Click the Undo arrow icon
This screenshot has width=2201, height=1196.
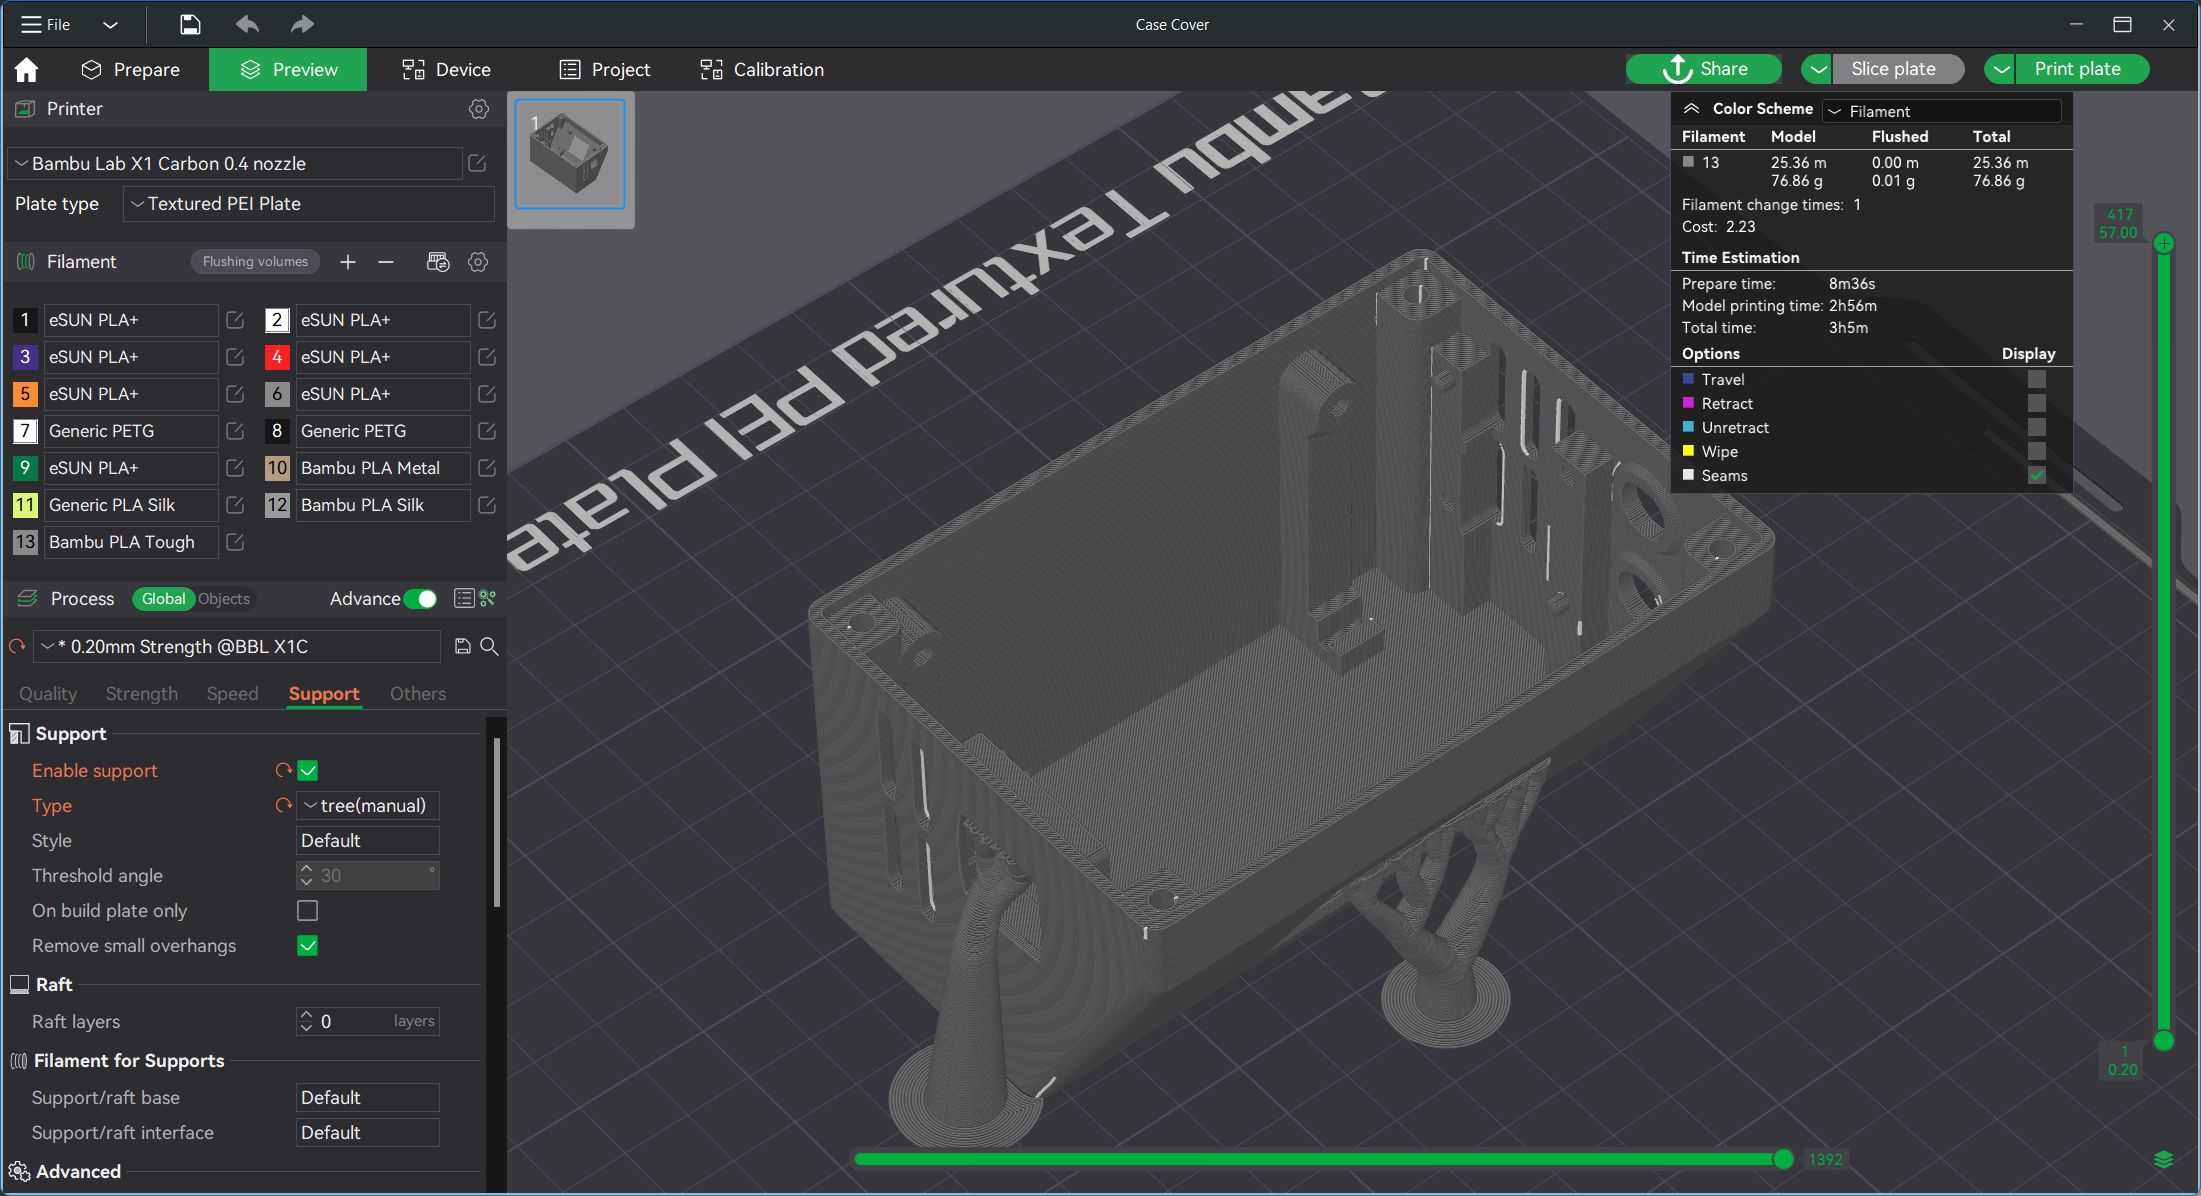click(x=247, y=24)
